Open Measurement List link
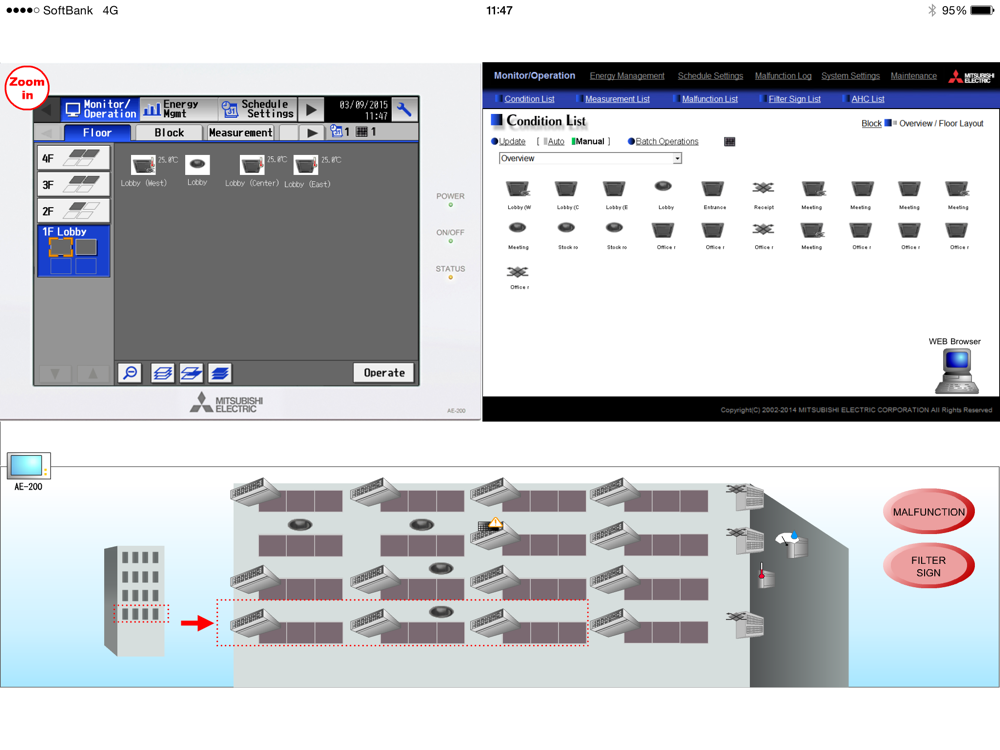The height and width of the screenshot is (750, 1000). pos(617,99)
